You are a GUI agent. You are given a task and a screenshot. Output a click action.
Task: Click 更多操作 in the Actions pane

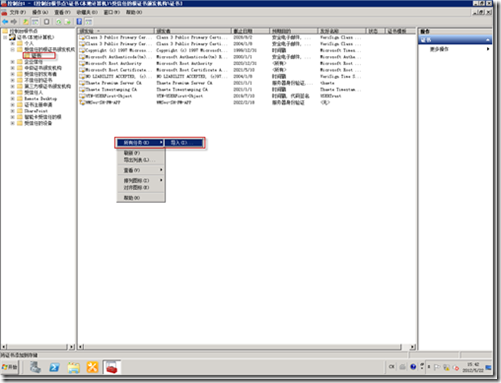click(439, 49)
